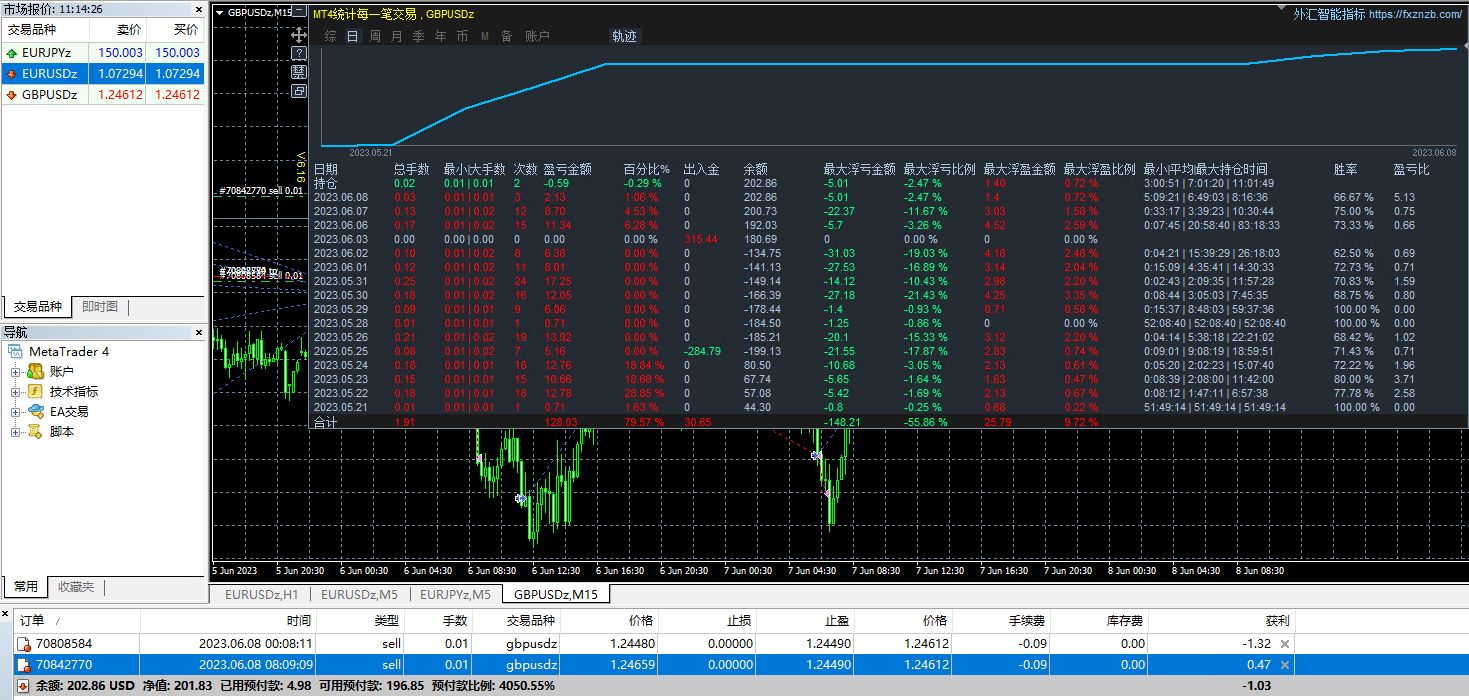Click the 技术指标 icon in navigator

click(x=36, y=392)
